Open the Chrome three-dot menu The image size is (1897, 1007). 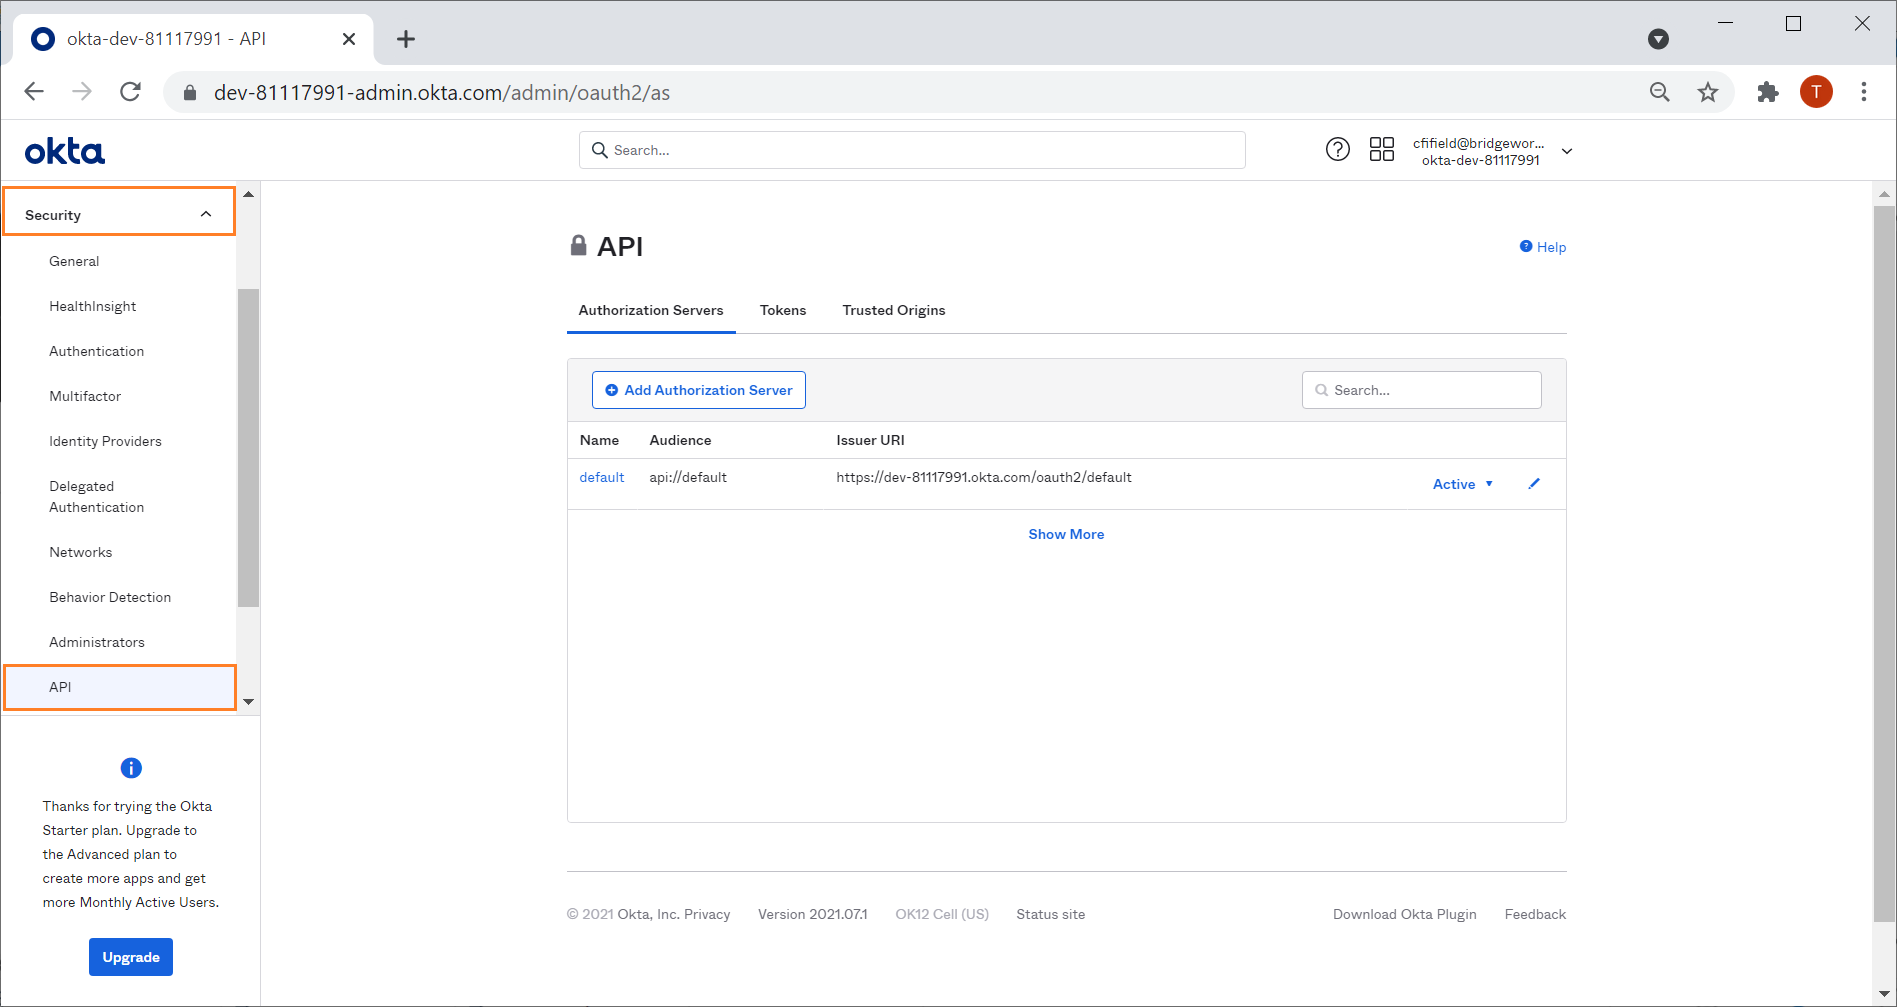pyautogui.click(x=1864, y=92)
